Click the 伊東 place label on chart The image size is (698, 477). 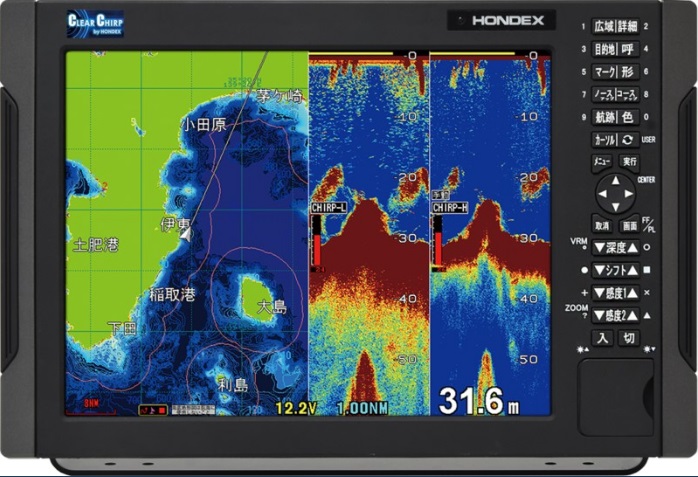175,224
